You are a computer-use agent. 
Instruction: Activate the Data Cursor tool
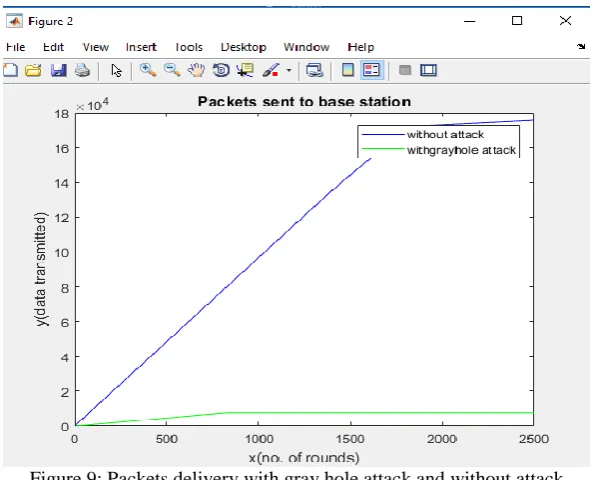pyautogui.click(x=245, y=70)
